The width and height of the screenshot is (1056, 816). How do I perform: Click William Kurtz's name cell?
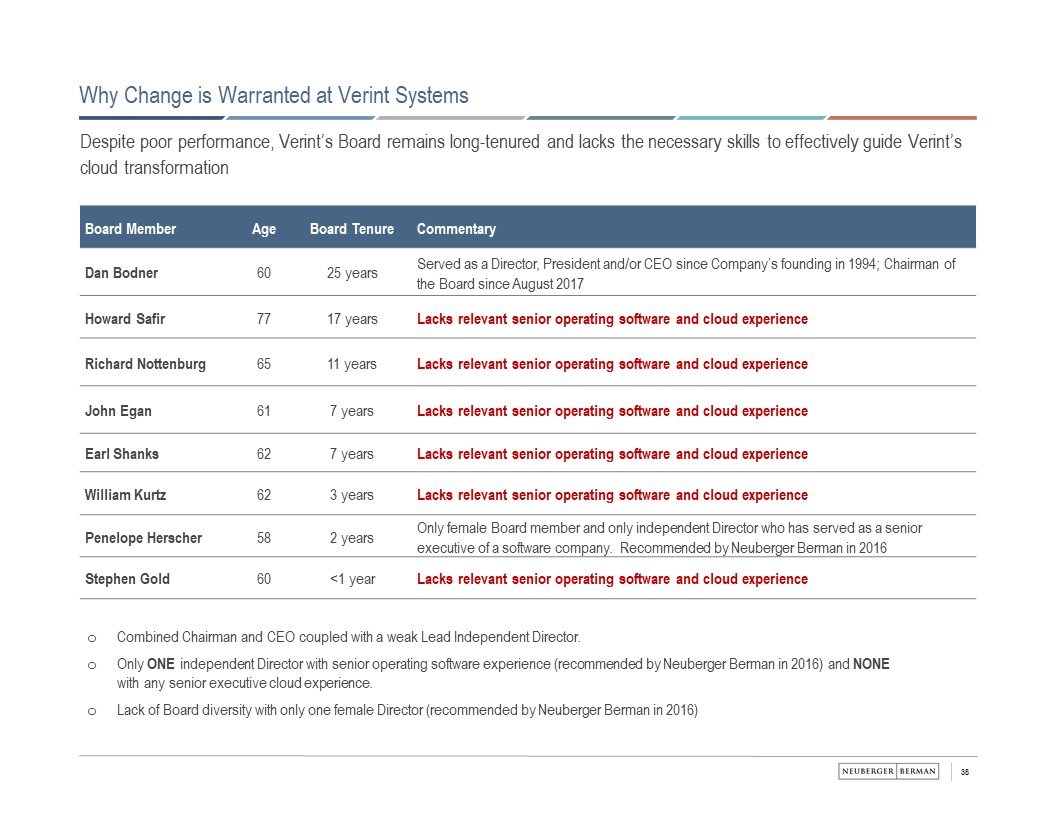pos(125,495)
